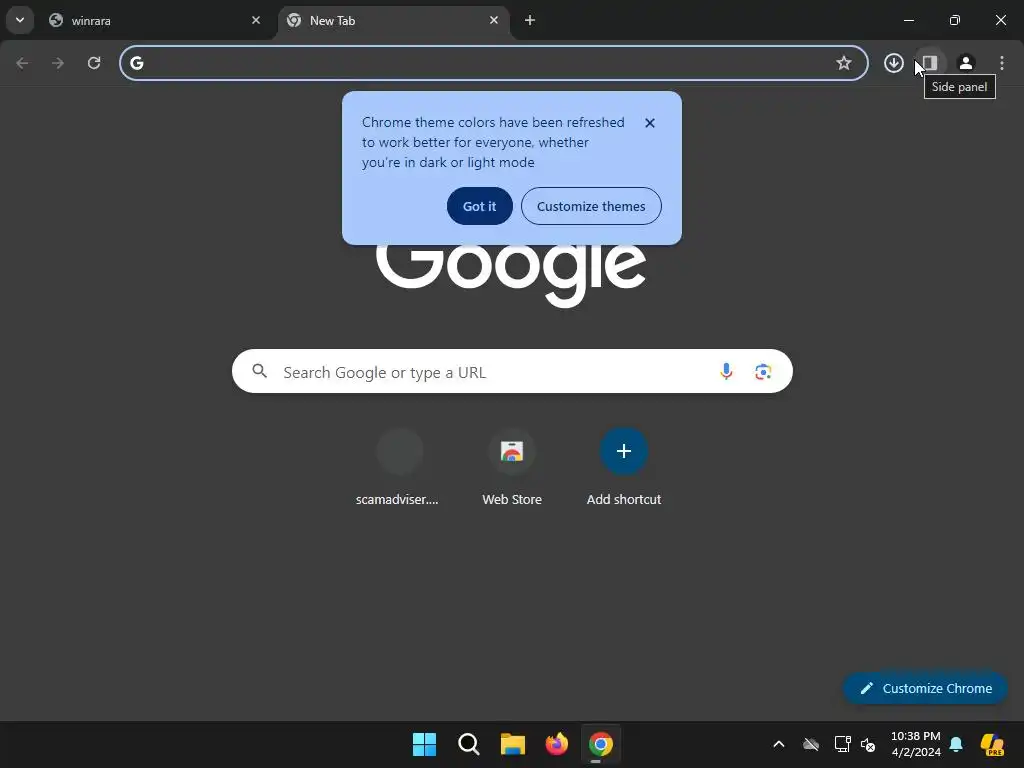Open the Web Store shortcut
Image resolution: width=1024 pixels, height=768 pixels.
point(512,468)
